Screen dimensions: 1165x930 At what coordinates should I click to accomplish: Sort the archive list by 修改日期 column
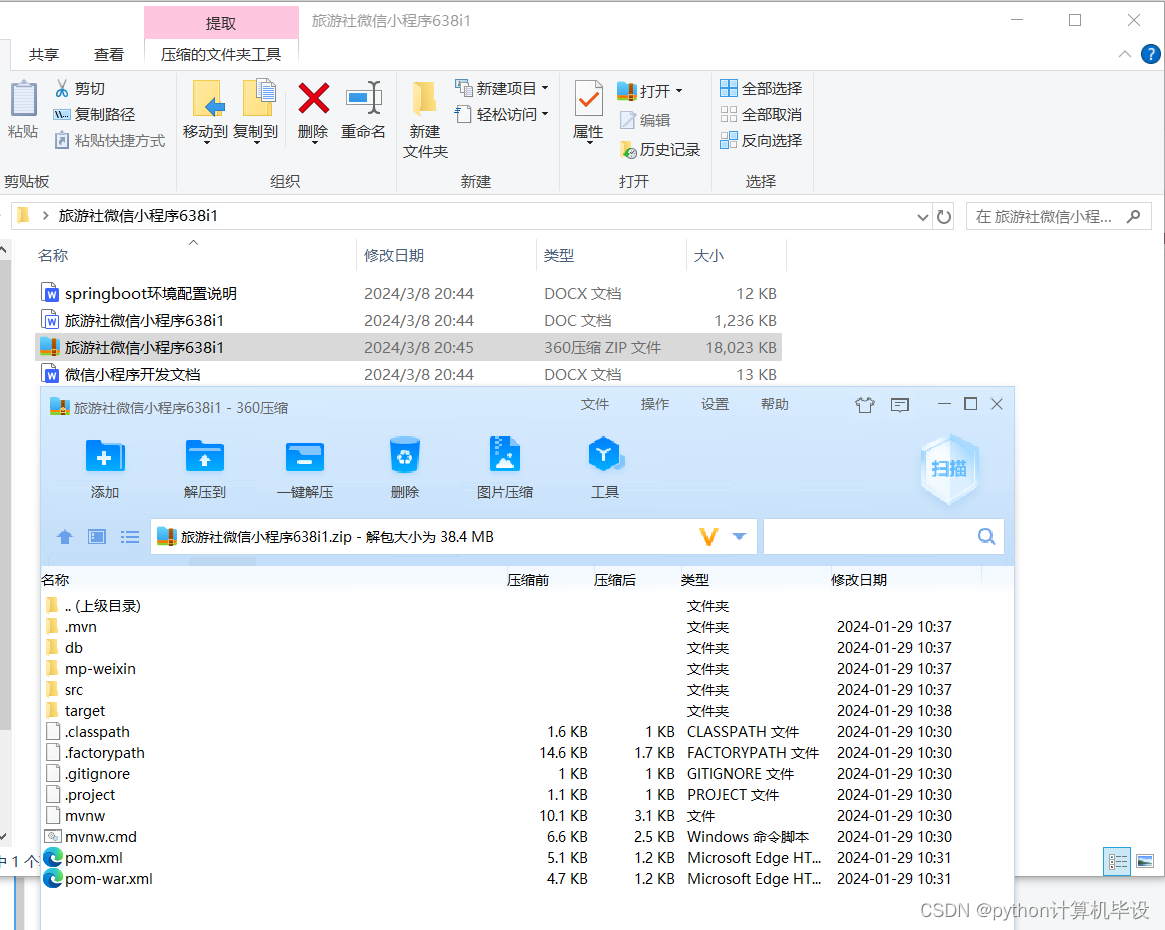pyautogui.click(x=859, y=580)
